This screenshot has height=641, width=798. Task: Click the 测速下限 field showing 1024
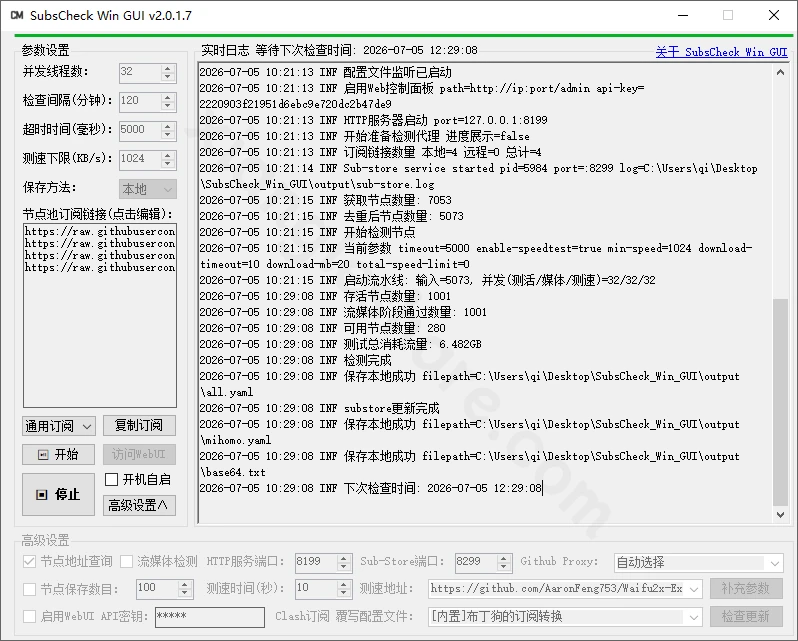point(140,160)
